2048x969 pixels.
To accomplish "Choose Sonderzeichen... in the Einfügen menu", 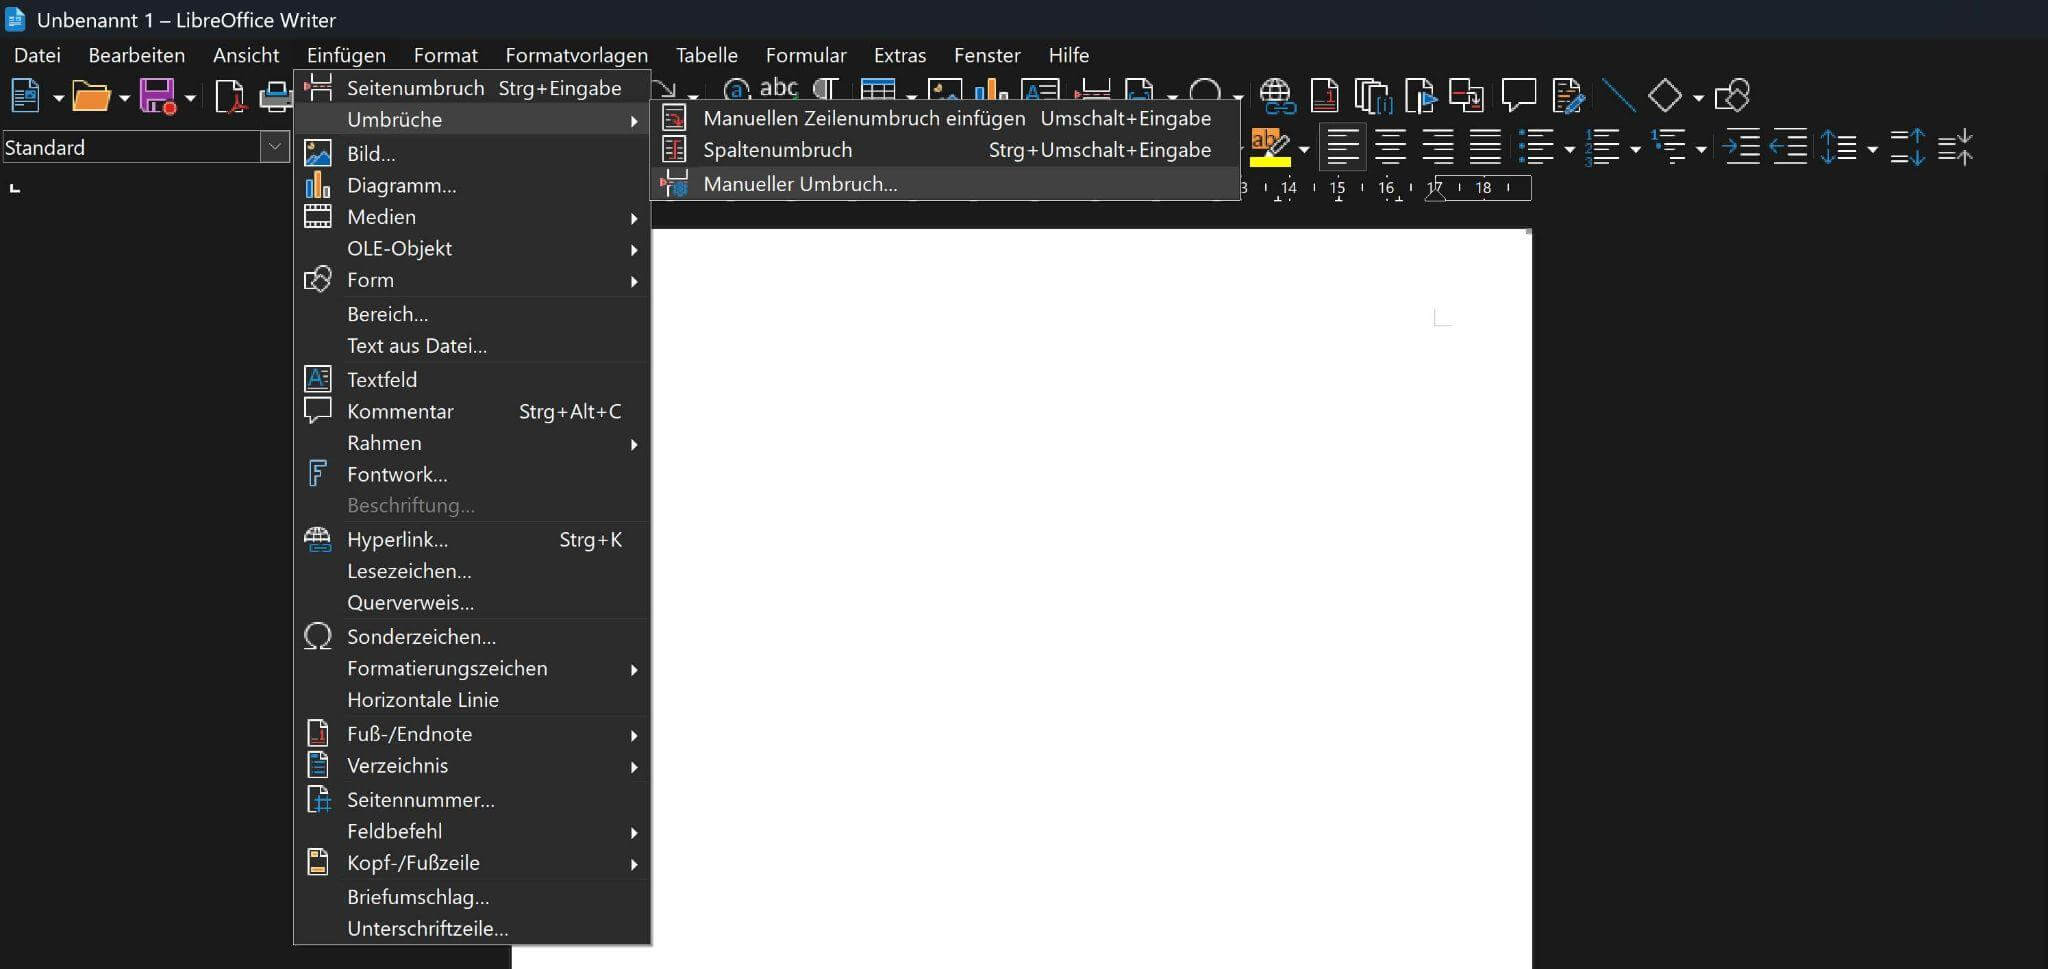I will point(421,637).
